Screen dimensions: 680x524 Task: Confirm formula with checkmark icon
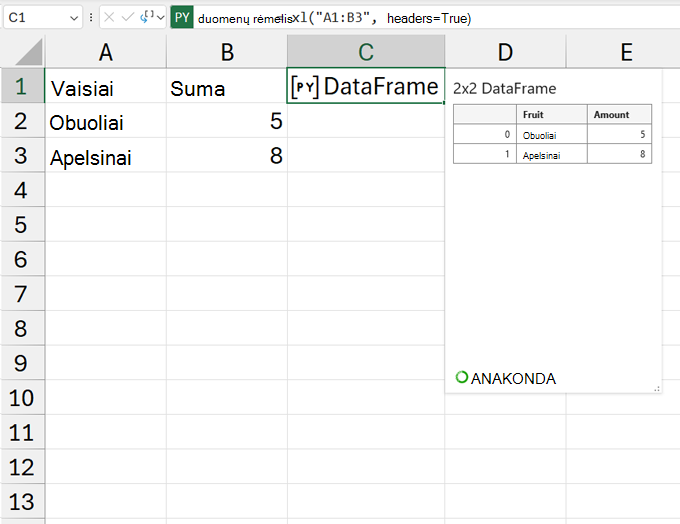pos(128,17)
